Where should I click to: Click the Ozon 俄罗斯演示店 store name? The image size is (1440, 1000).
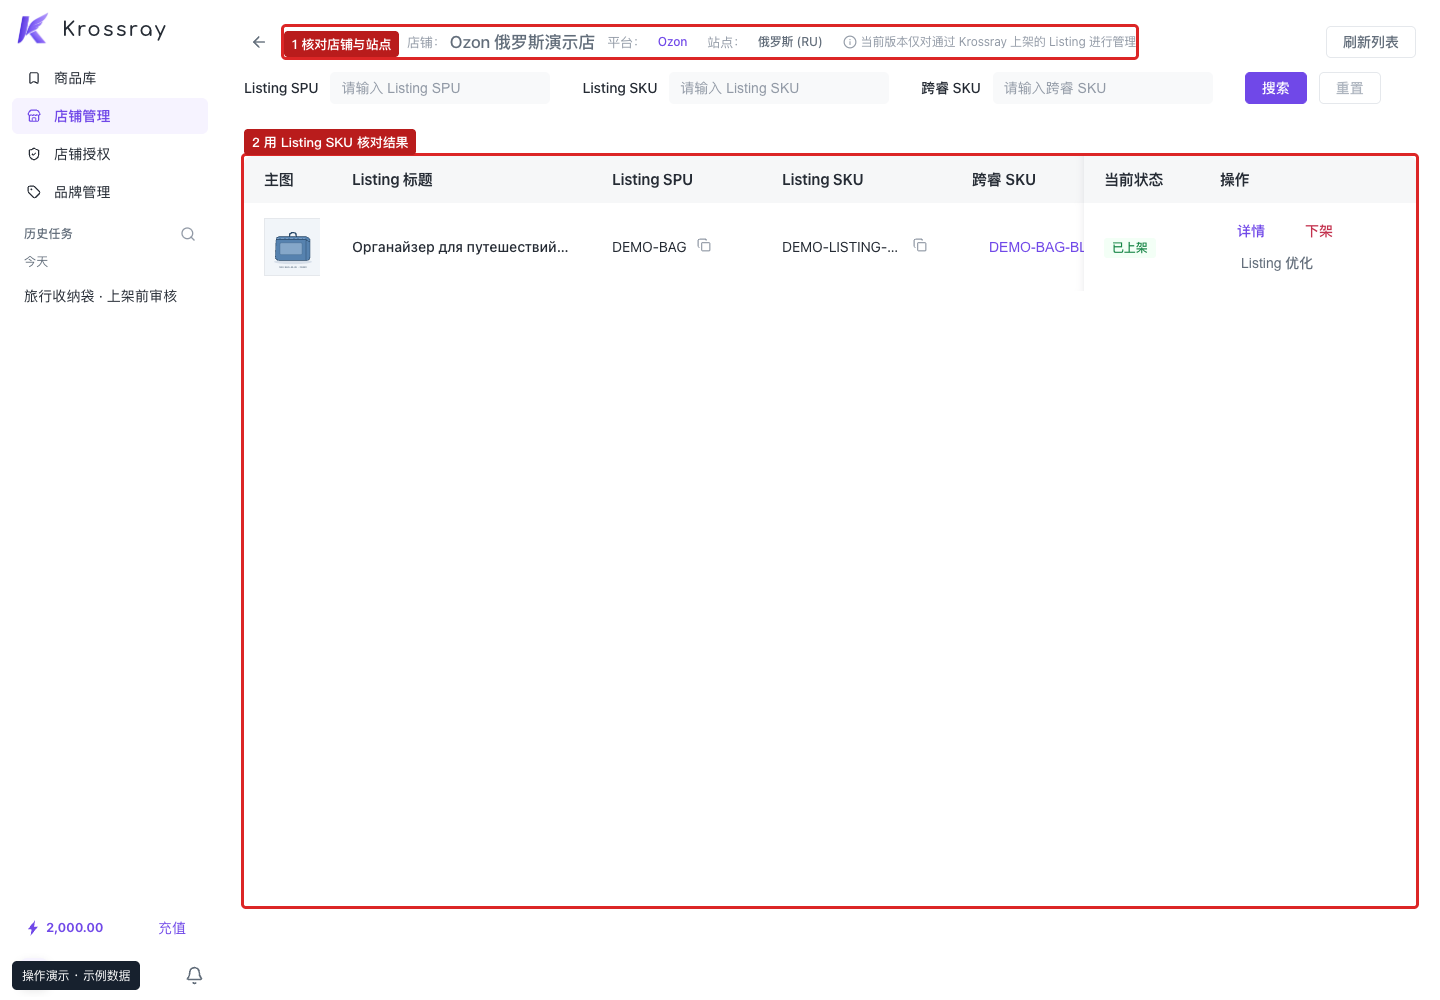click(522, 42)
